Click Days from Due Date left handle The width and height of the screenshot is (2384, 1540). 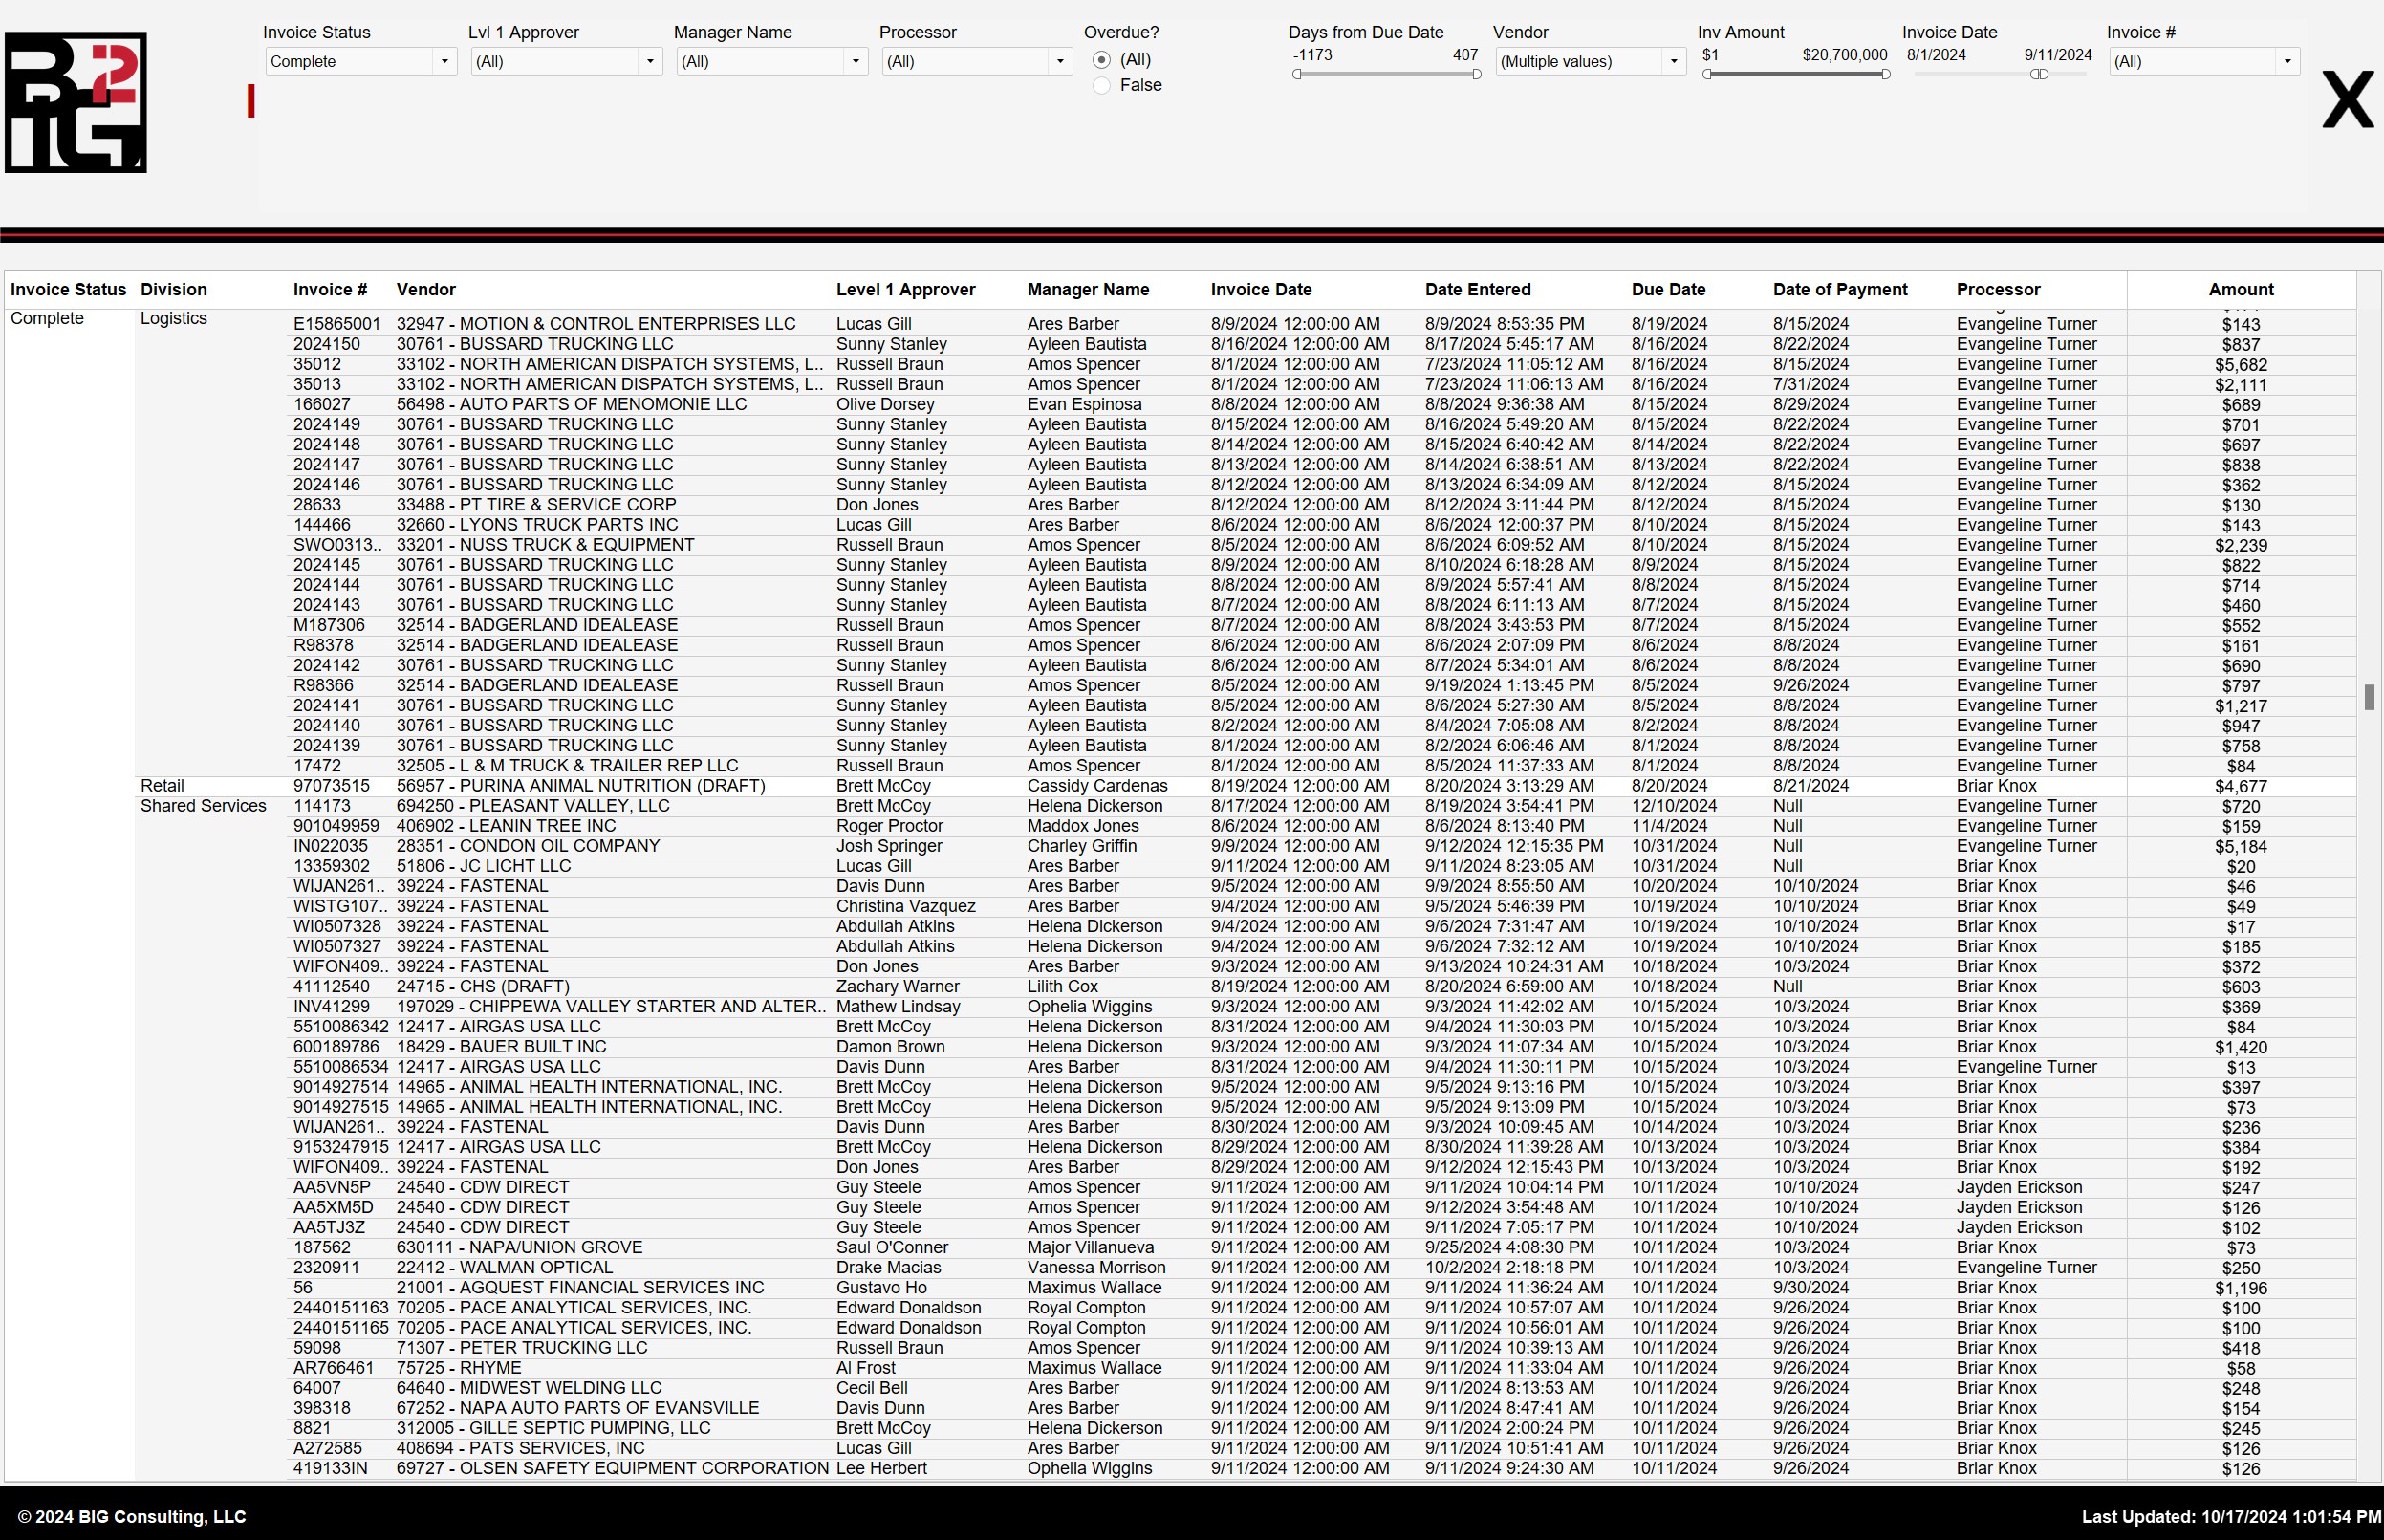coord(1297,74)
